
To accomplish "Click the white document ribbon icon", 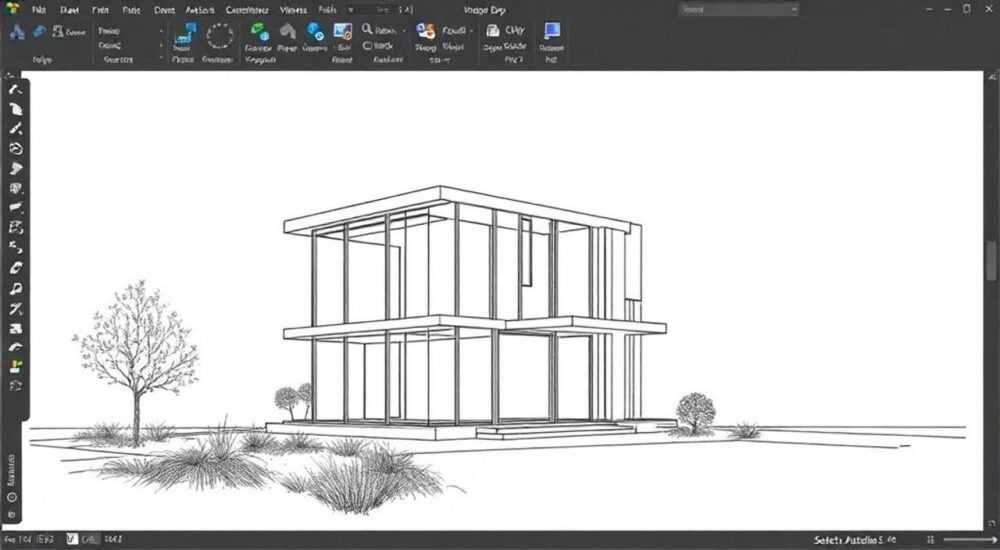I will [x=493, y=31].
